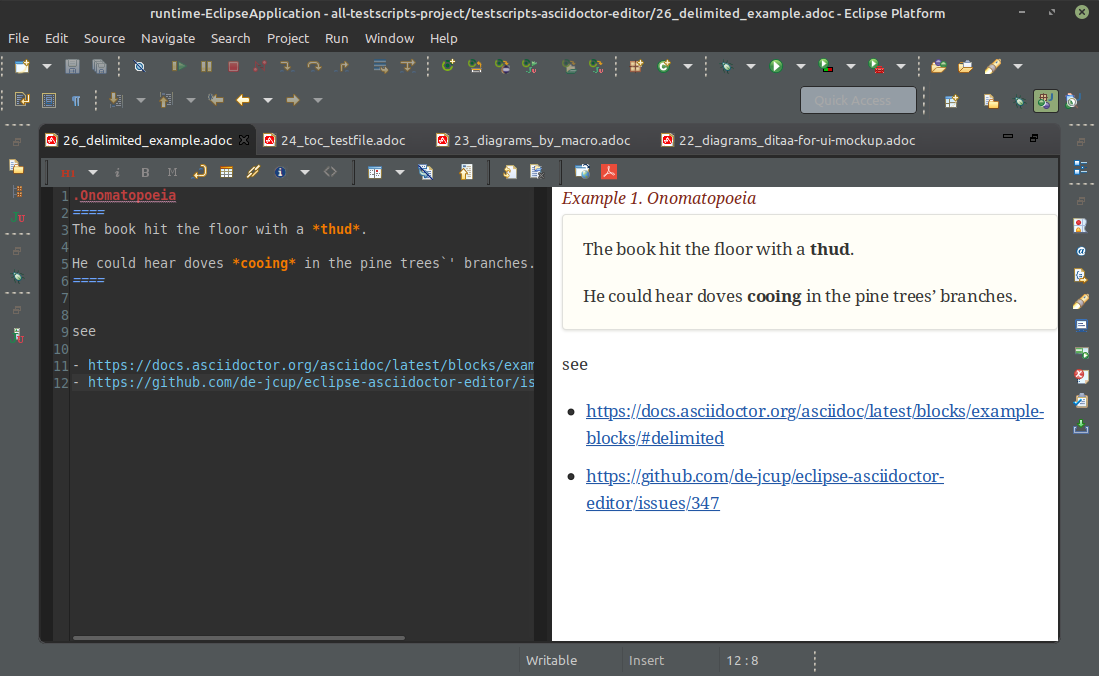Click the Last Edit Location icon

(x=215, y=100)
